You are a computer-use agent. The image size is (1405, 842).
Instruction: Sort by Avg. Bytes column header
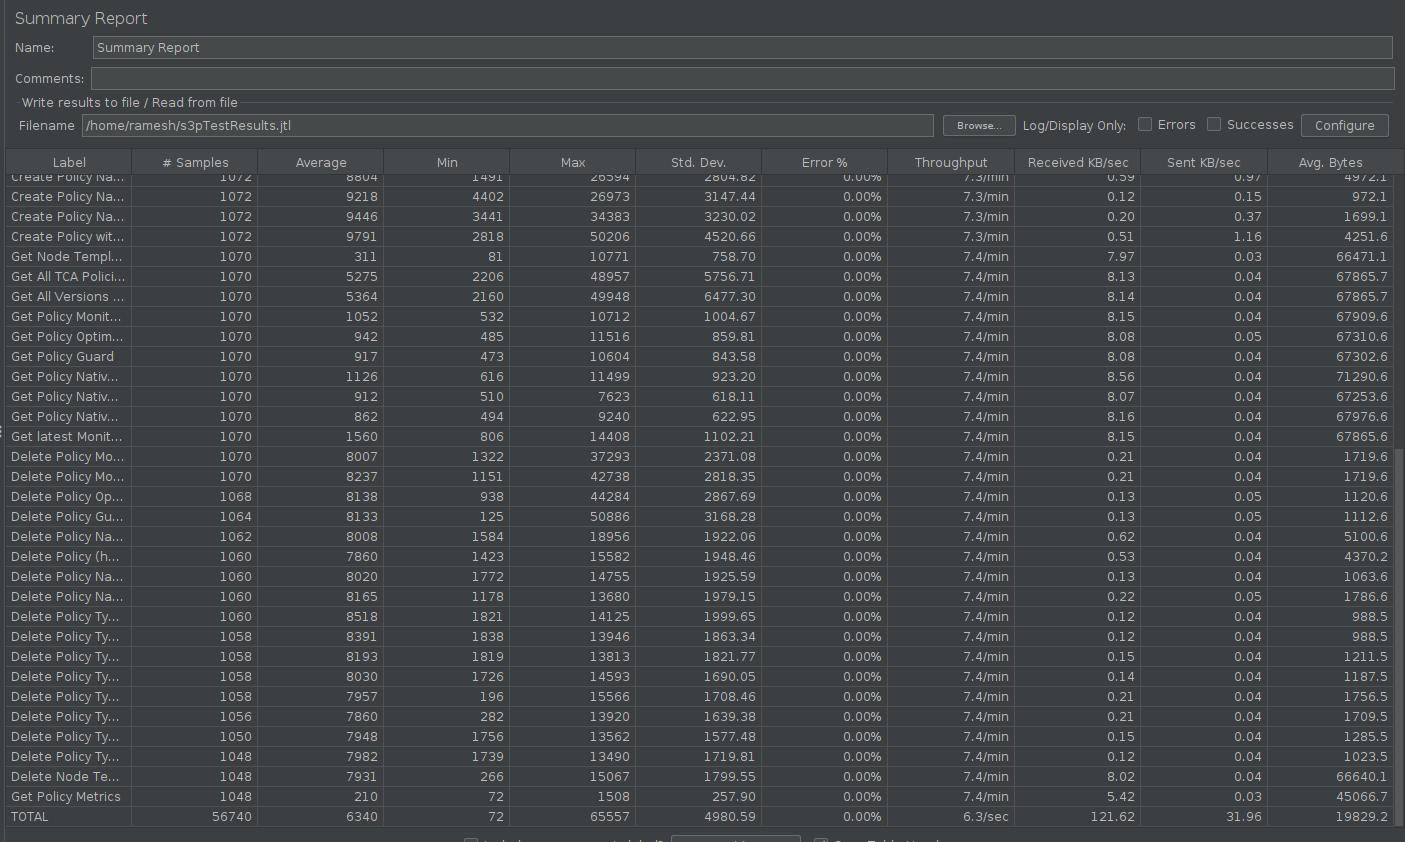(1331, 162)
